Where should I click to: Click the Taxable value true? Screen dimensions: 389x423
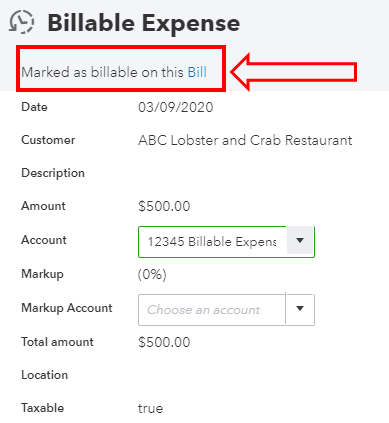coord(150,408)
